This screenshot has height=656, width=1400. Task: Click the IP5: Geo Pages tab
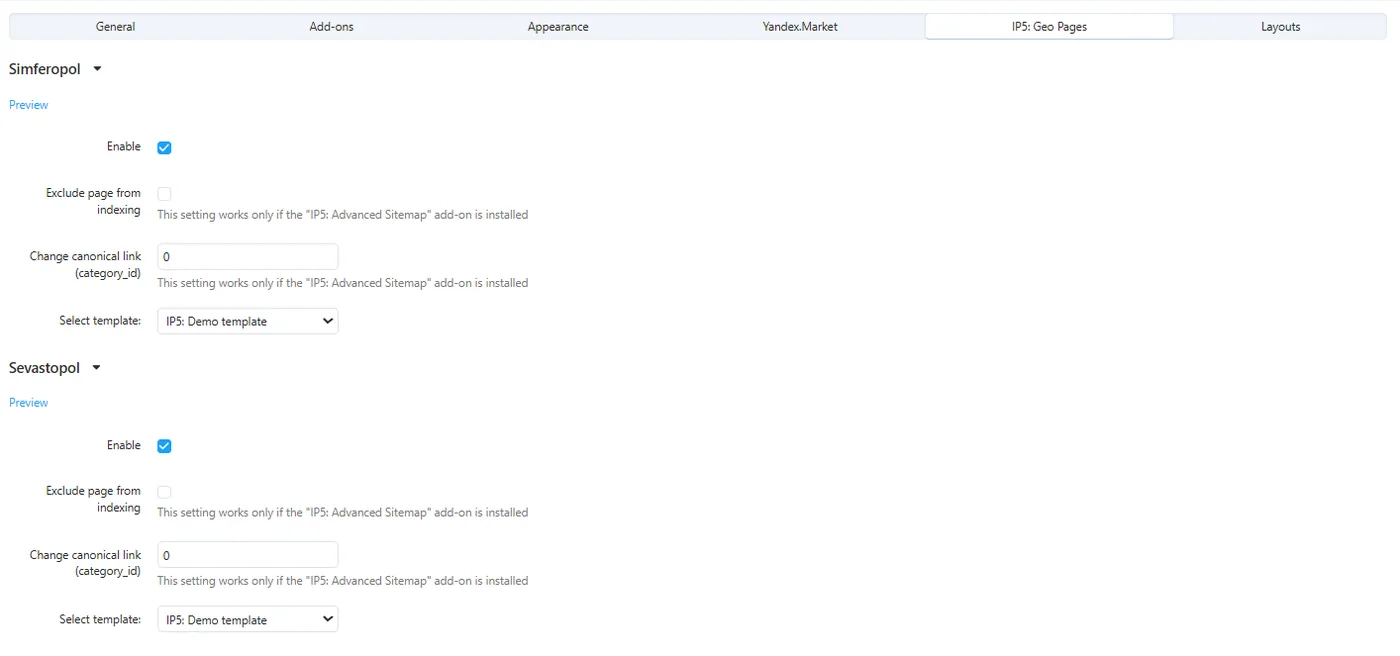1049,27
